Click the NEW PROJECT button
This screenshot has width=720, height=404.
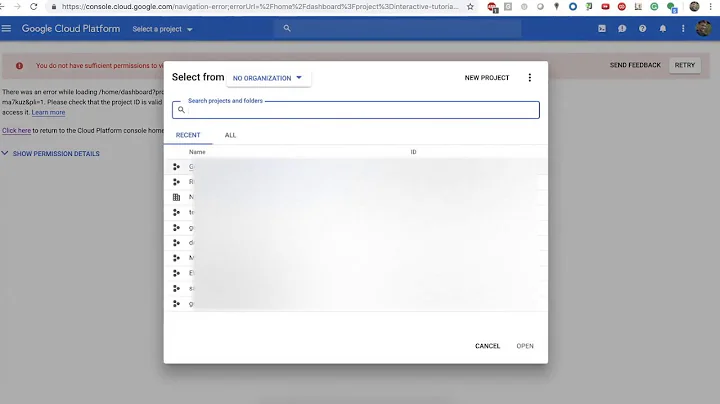click(x=487, y=78)
